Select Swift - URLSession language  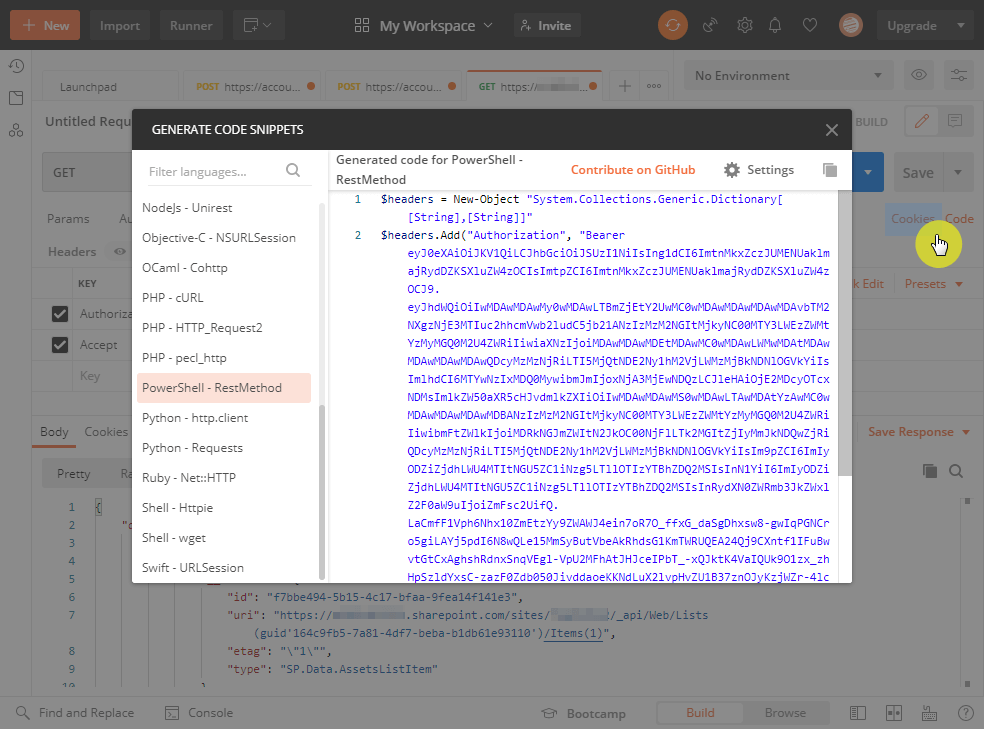pyautogui.click(x=223, y=568)
